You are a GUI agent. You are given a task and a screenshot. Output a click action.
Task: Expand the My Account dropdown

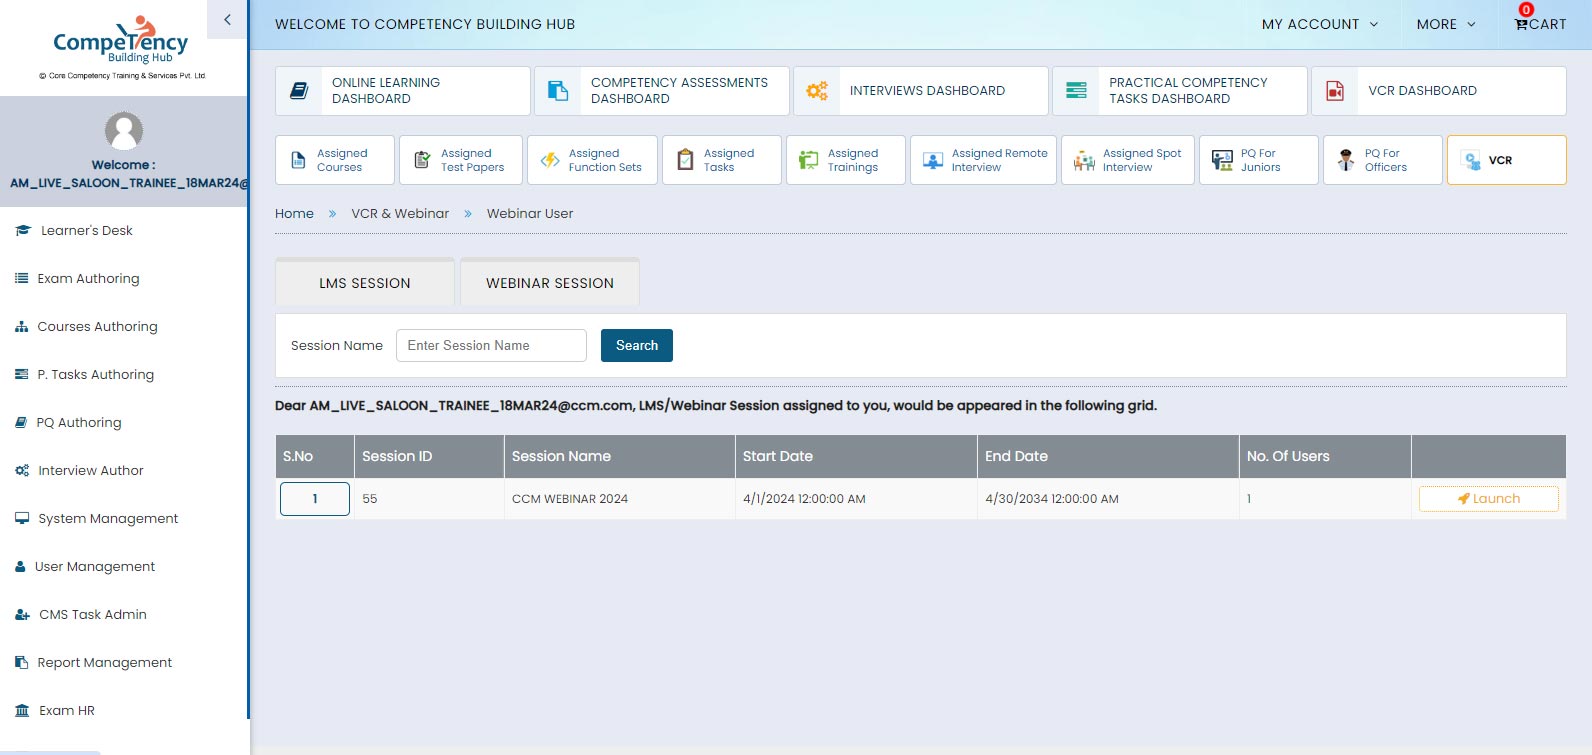(x=1319, y=24)
